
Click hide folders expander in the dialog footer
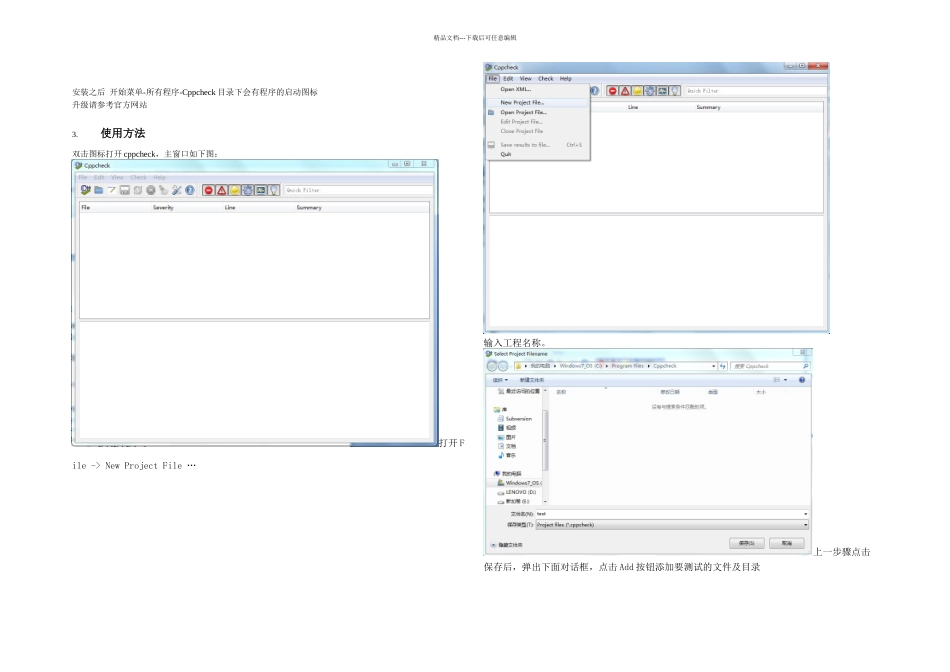[x=507, y=545]
